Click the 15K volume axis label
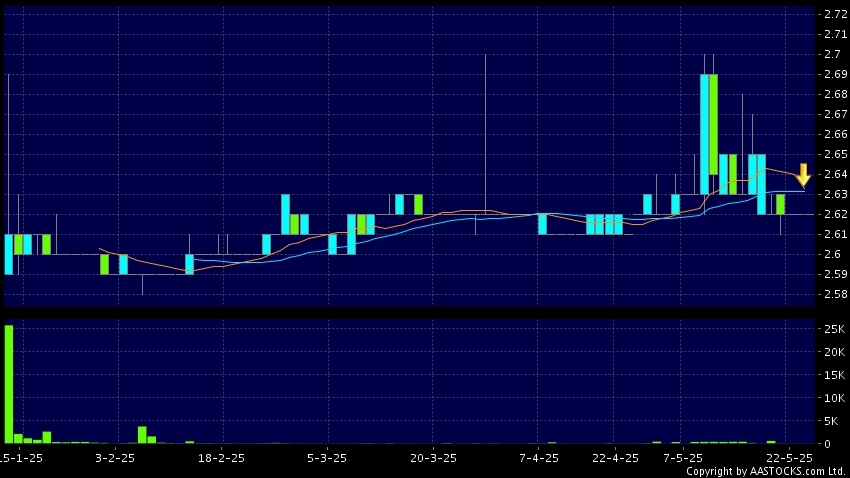 834,375
